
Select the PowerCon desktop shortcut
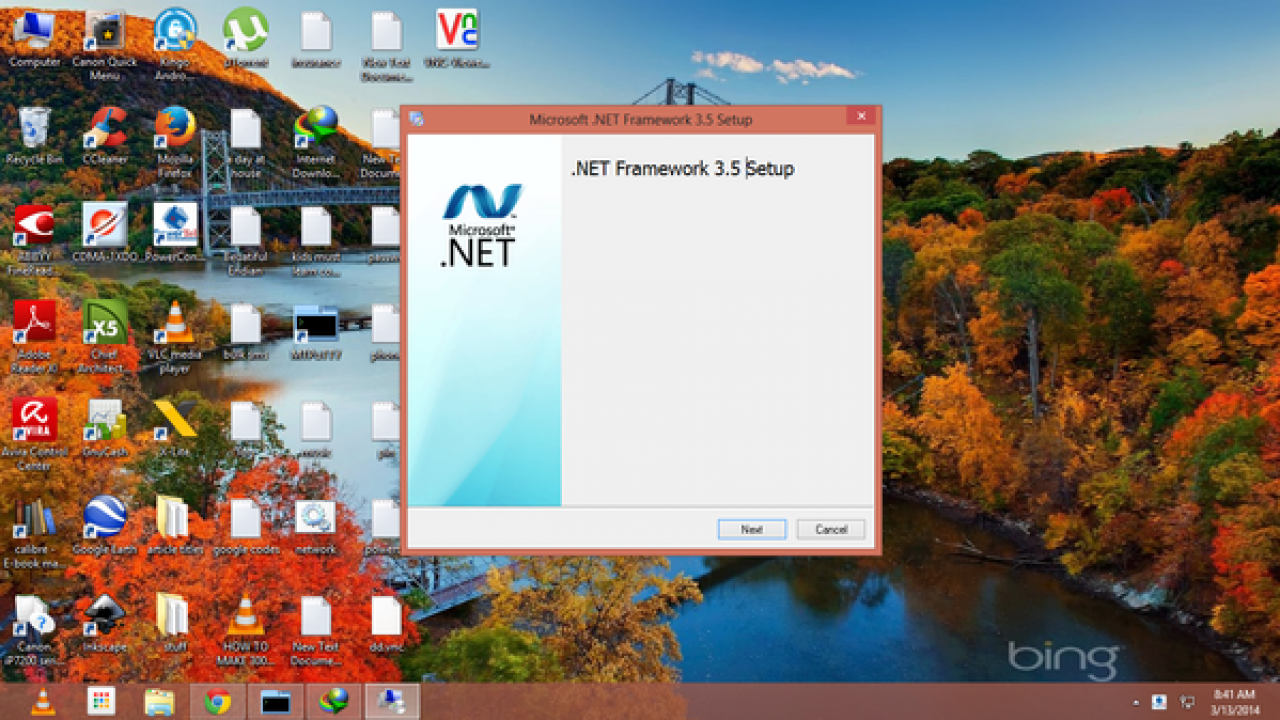point(175,232)
